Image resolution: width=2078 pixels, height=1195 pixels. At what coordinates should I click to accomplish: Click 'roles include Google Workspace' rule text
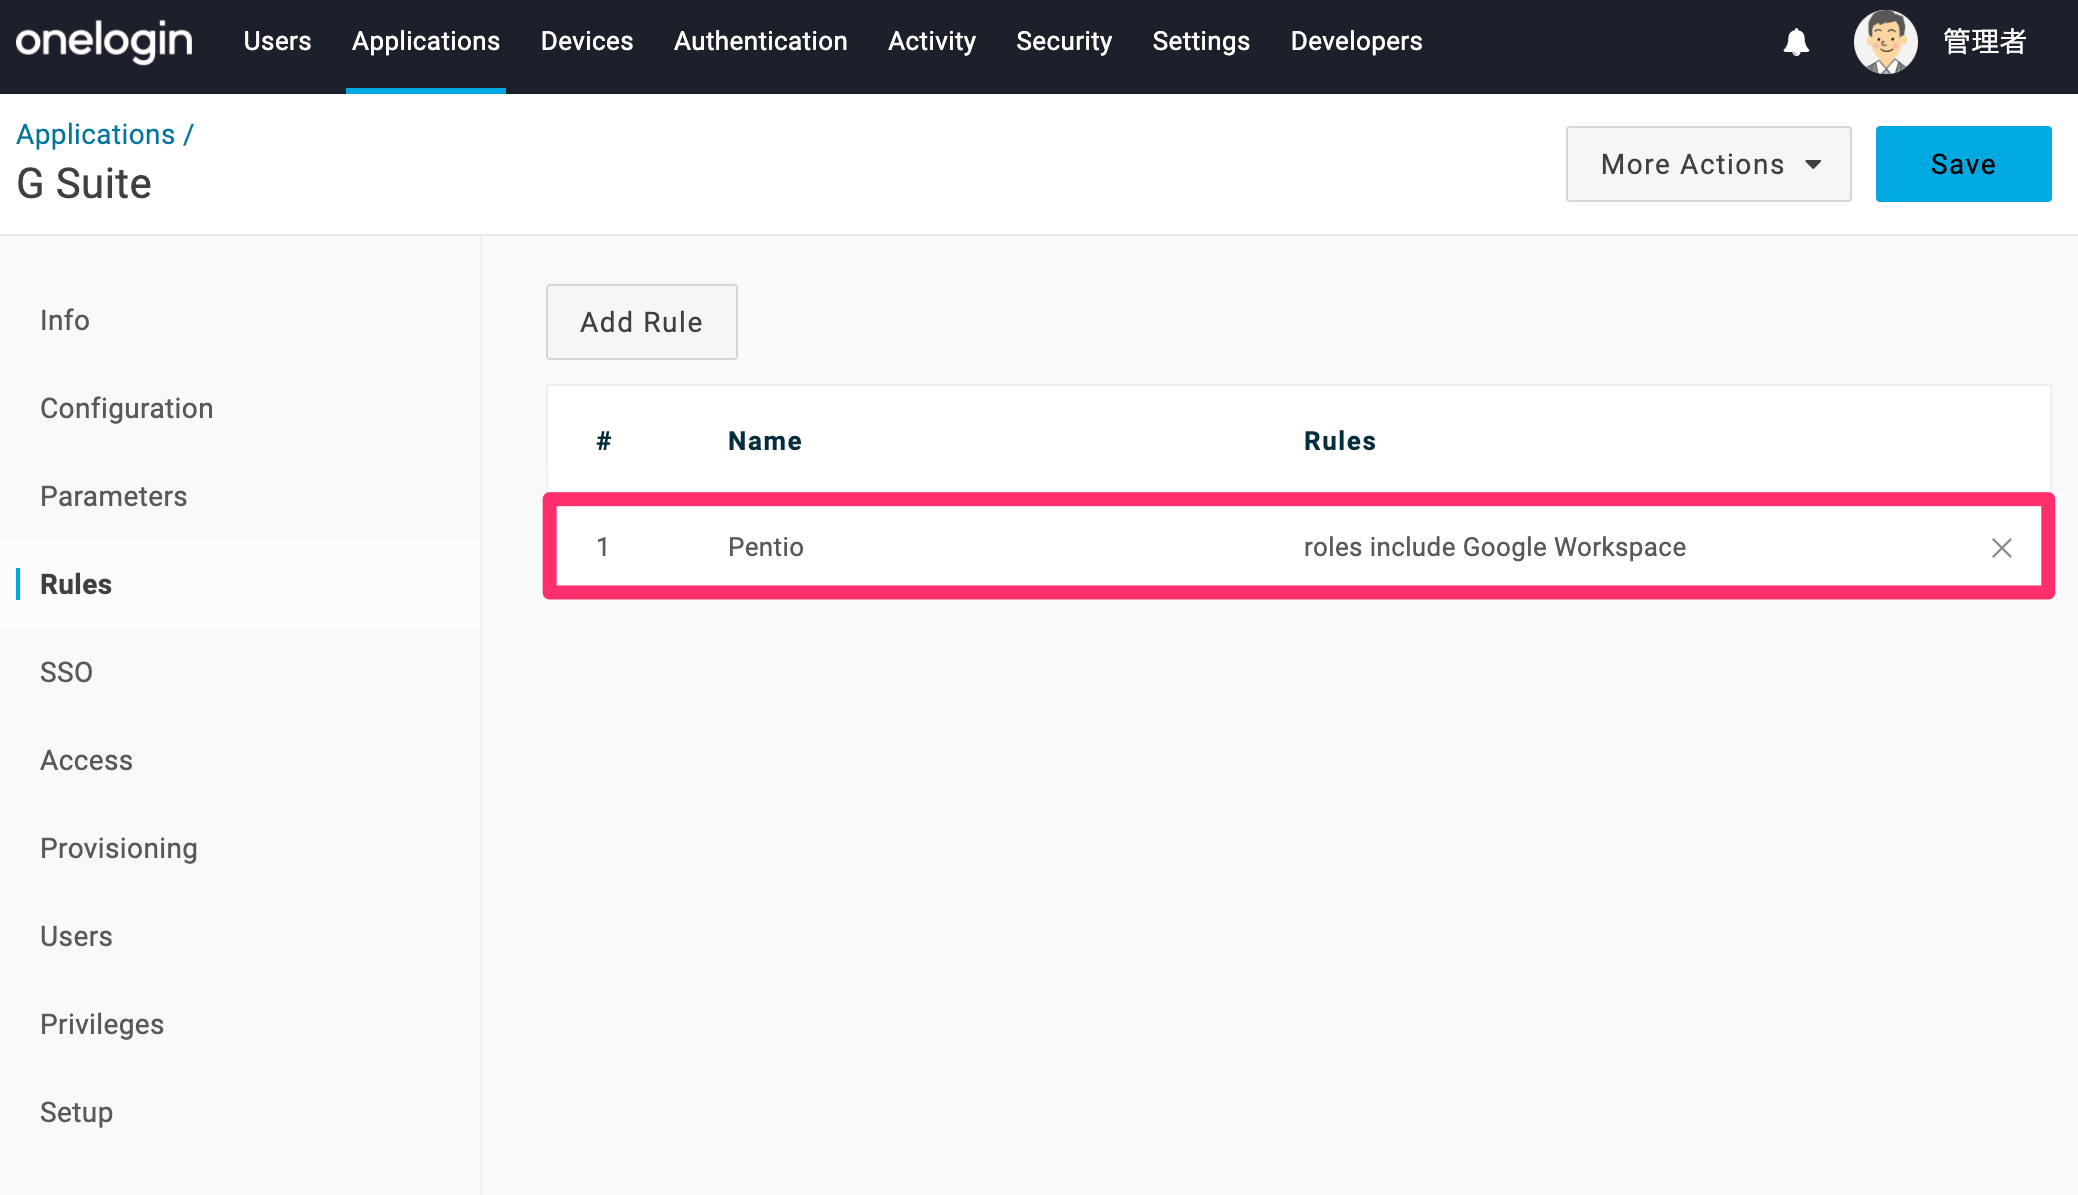click(x=1495, y=547)
